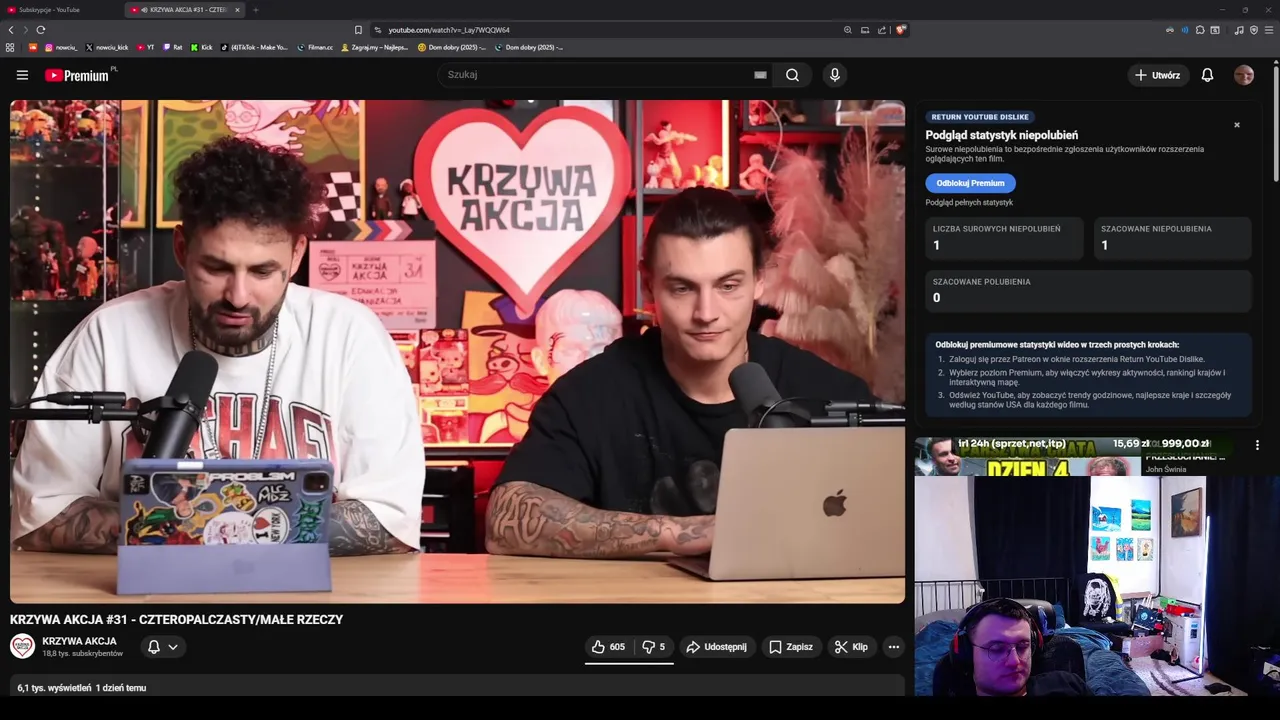Open more actions three-dot menu under video
Viewport: 1280px width, 720px height.
[x=894, y=647]
